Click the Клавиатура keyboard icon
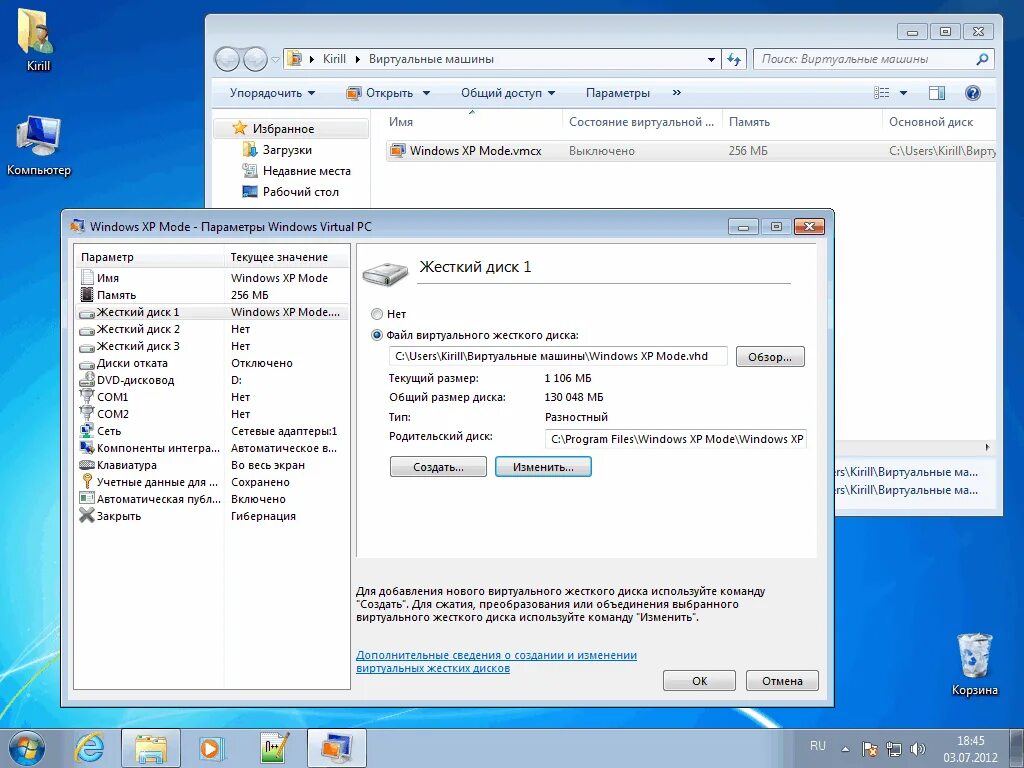The width and height of the screenshot is (1024, 768). (87, 465)
